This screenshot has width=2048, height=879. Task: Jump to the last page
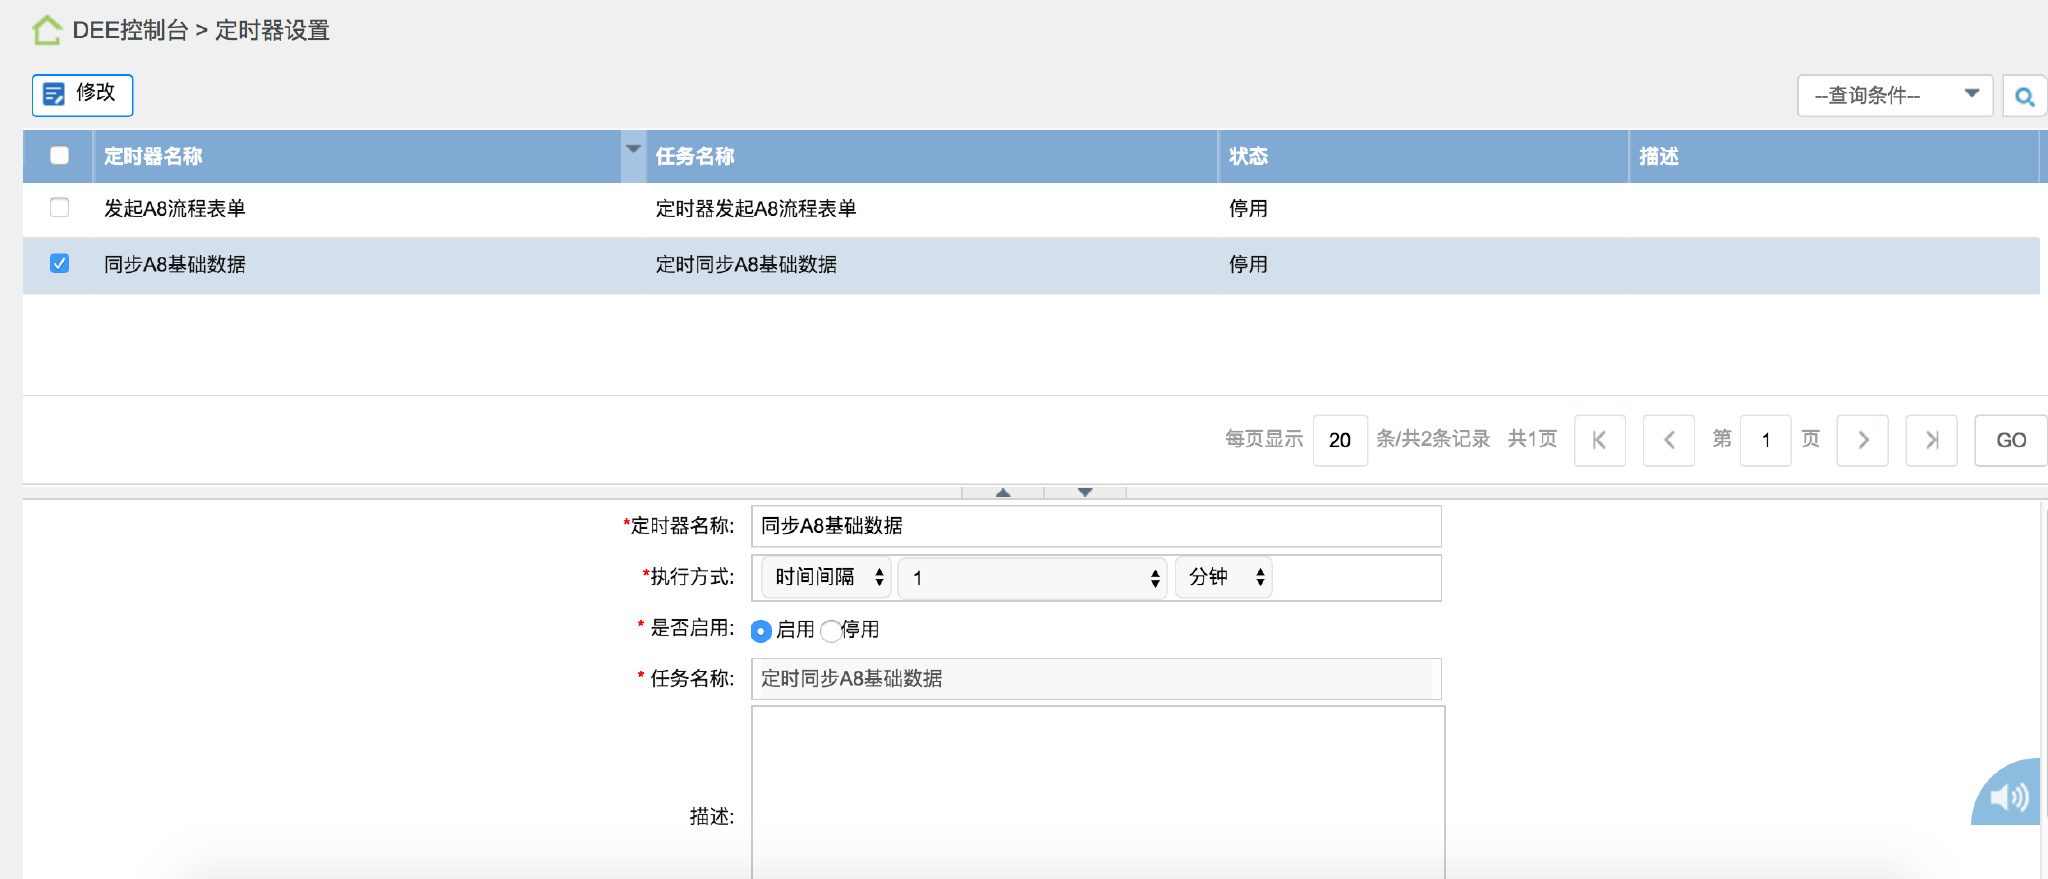[x=1931, y=440]
